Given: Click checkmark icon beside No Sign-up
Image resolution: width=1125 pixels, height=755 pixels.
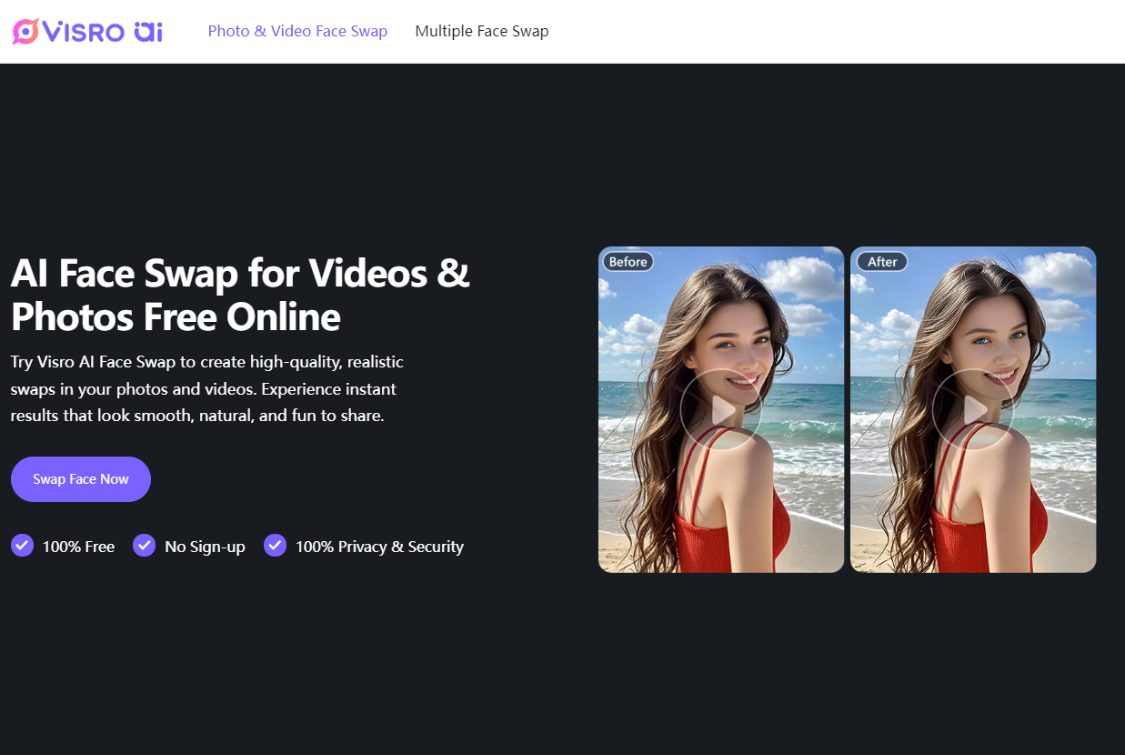Looking at the screenshot, I should 144,545.
